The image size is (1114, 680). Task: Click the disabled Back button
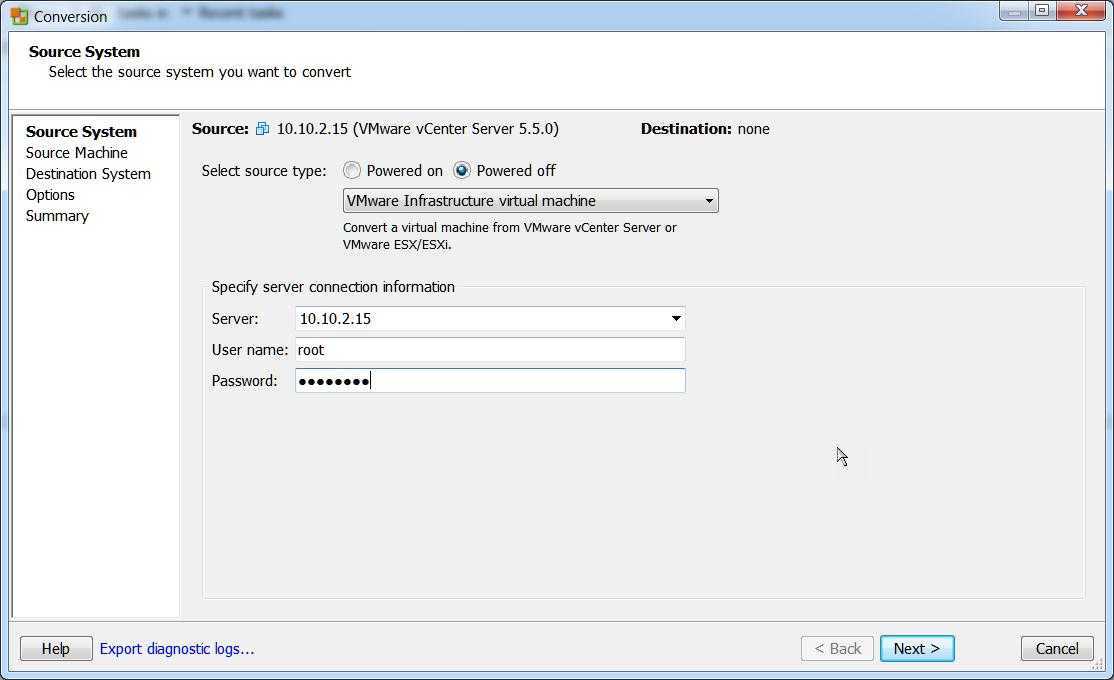[x=837, y=648]
